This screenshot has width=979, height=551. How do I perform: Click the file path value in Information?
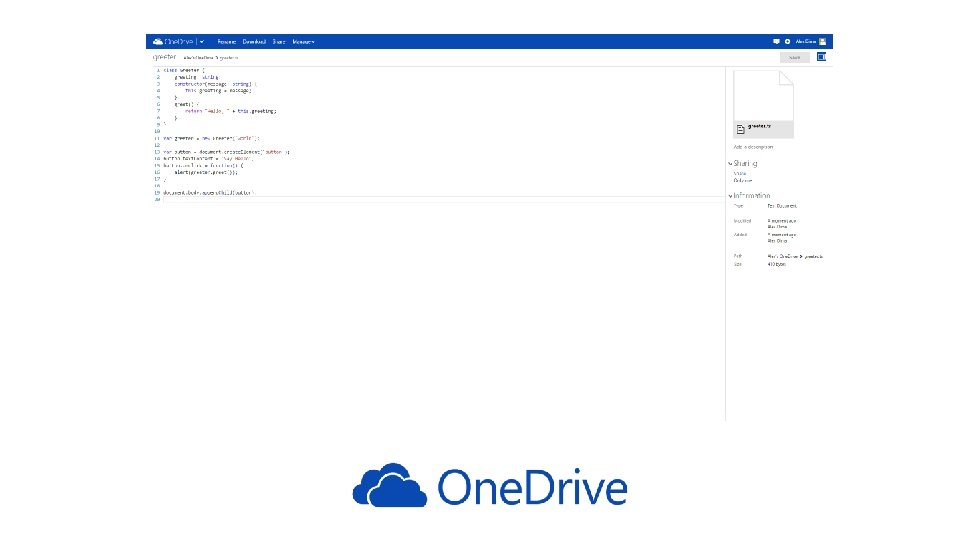[x=795, y=256]
